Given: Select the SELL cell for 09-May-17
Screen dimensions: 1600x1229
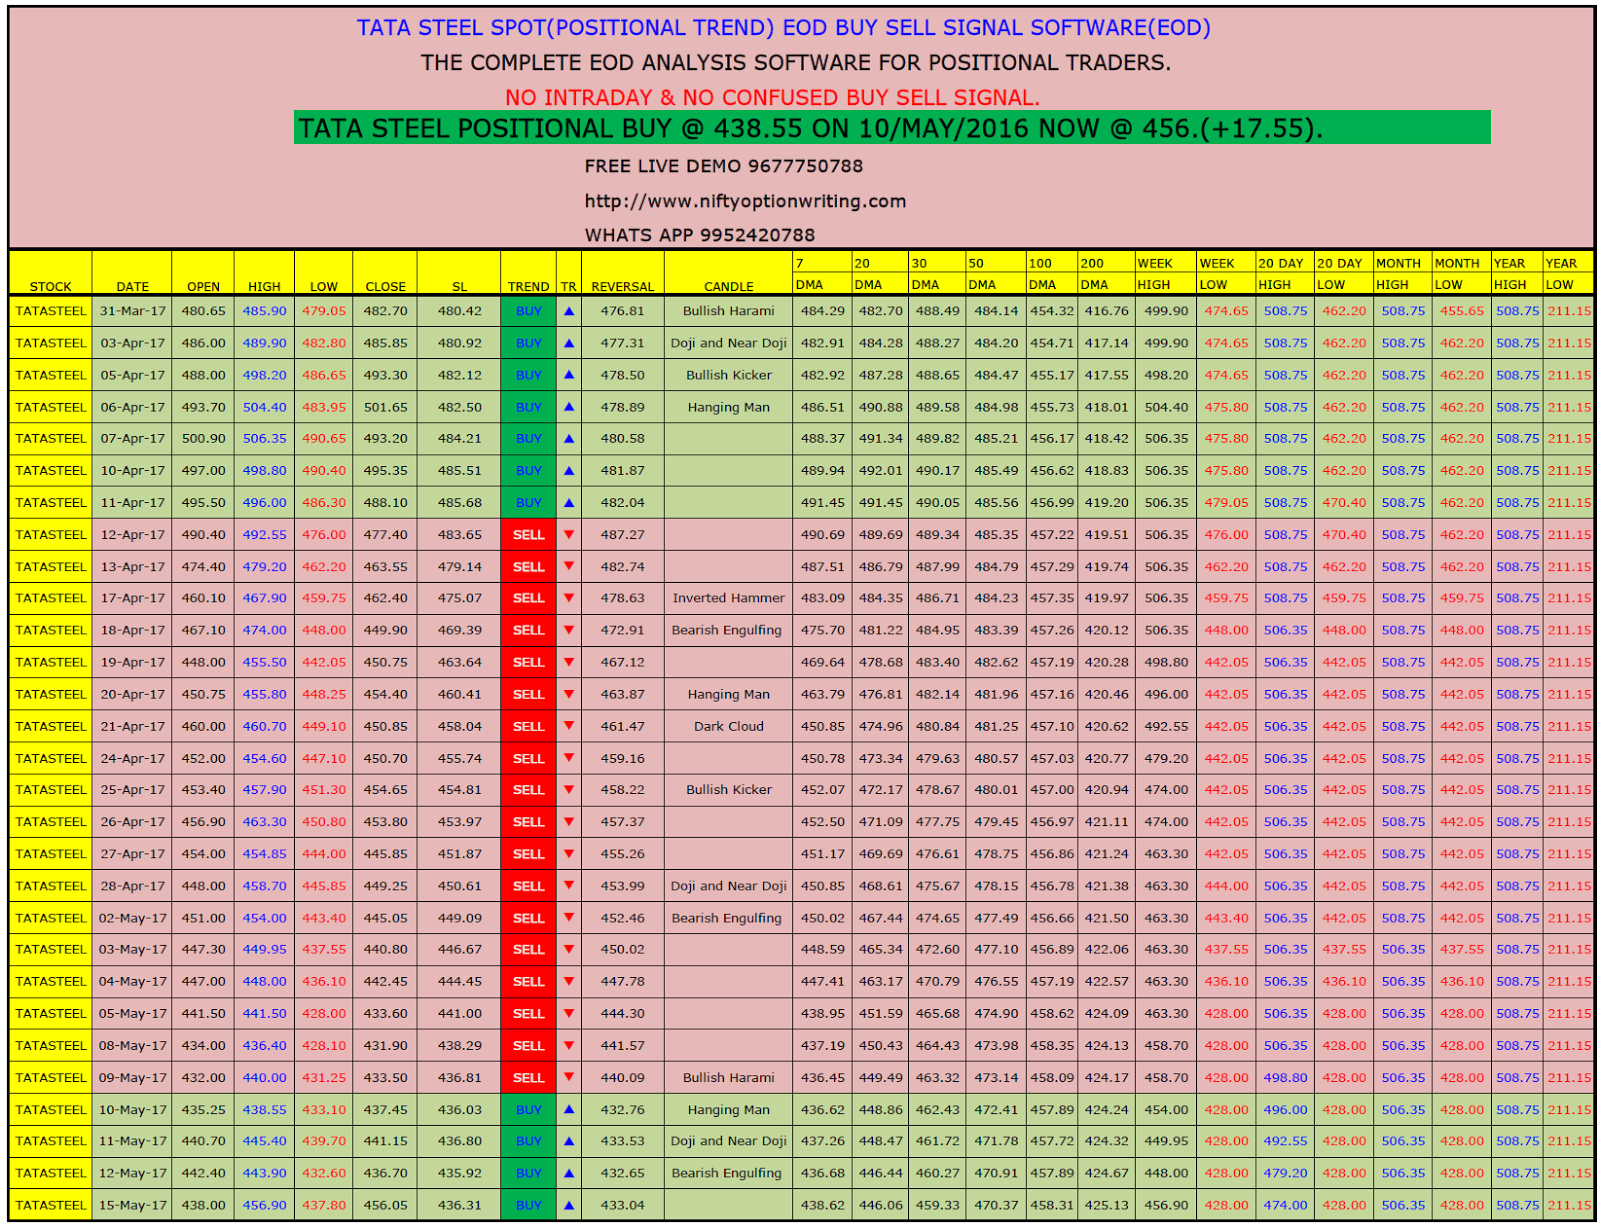Looking at the screenshot, I should [528, 1077].
